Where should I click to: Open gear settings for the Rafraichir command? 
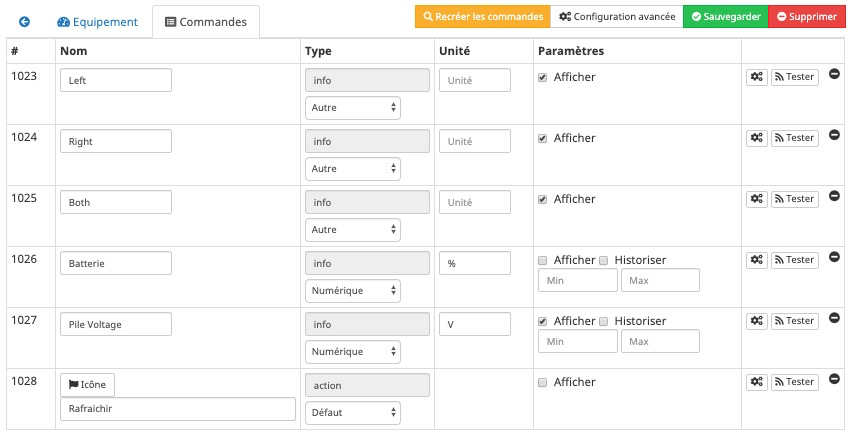(x=757, y=382)
